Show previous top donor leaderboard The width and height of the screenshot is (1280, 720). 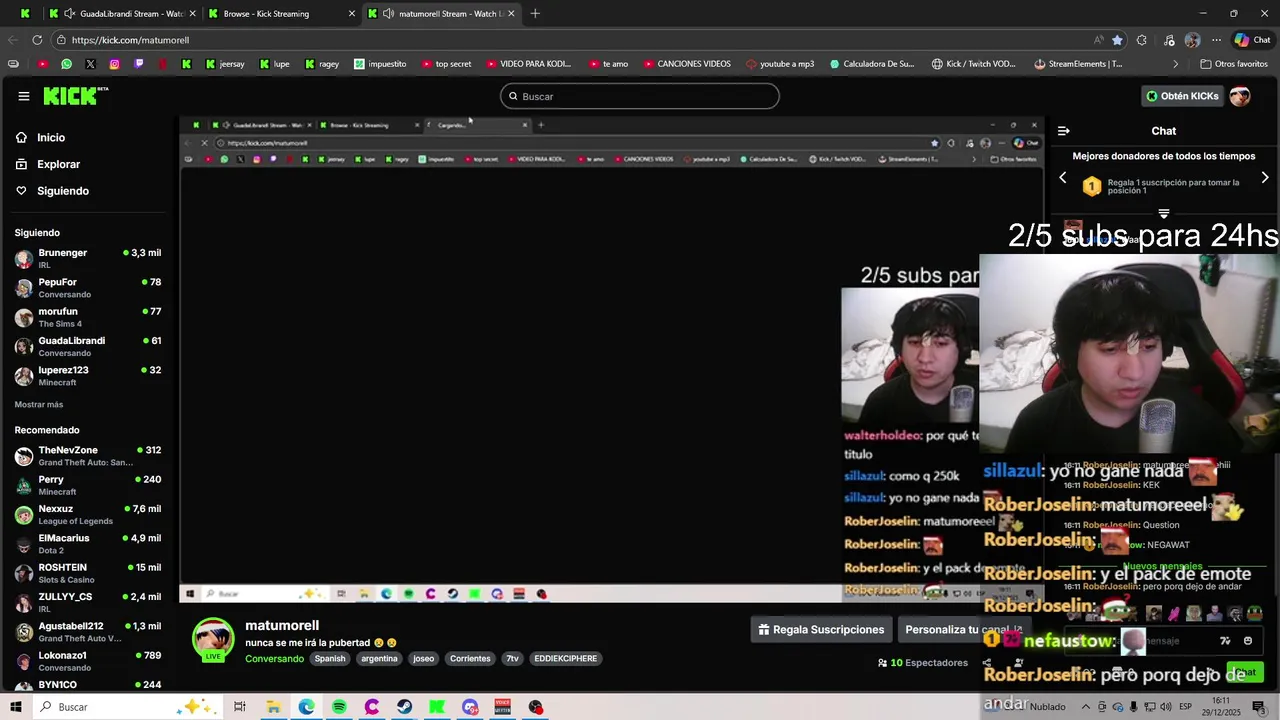1063,178
